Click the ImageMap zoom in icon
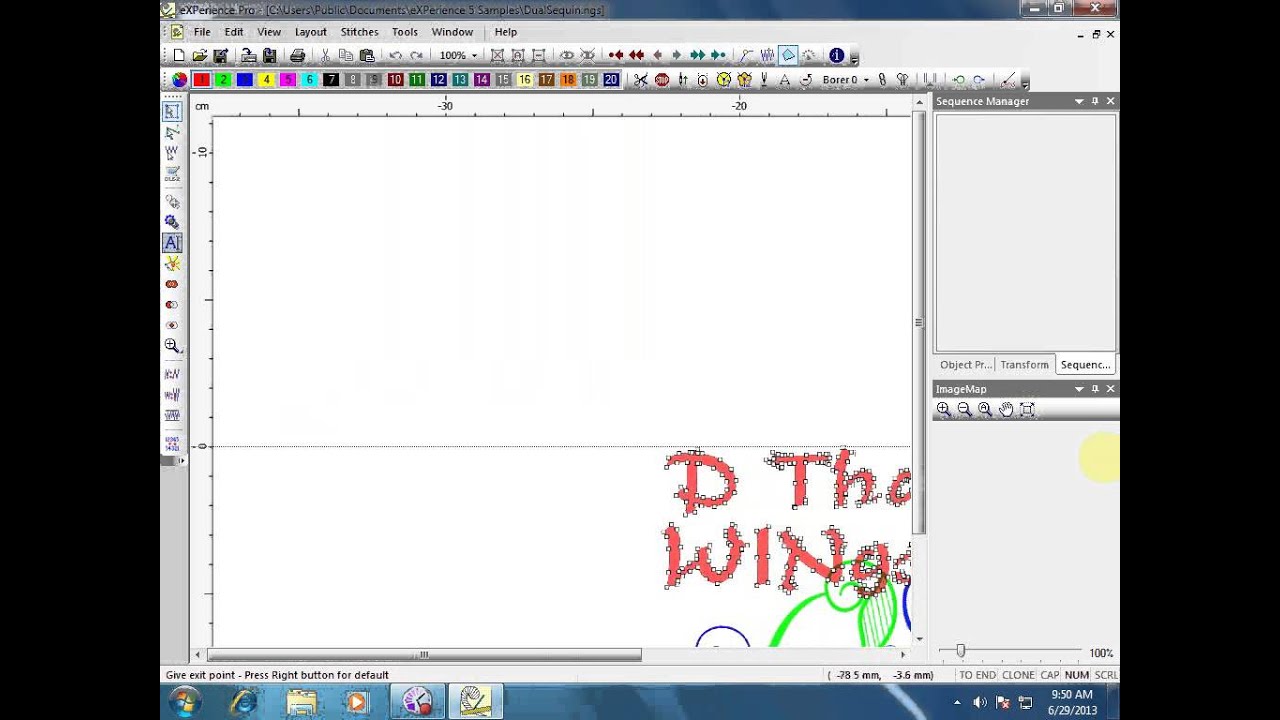The image size is (1280, 720). pyautogui.click(x=943, y=409)
